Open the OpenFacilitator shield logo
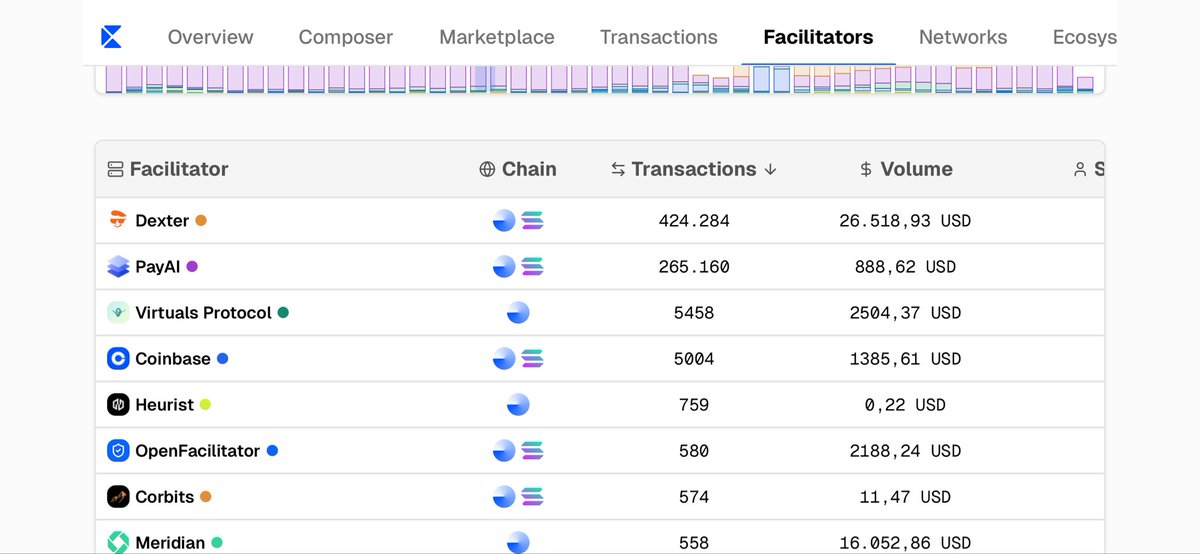This screenshot has width=1200, height=554. coord(118,451)
